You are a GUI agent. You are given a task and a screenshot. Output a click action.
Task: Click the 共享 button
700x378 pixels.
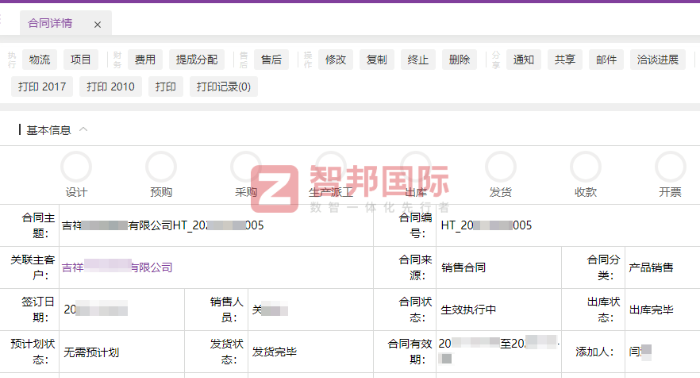click(x=565, y=60)
